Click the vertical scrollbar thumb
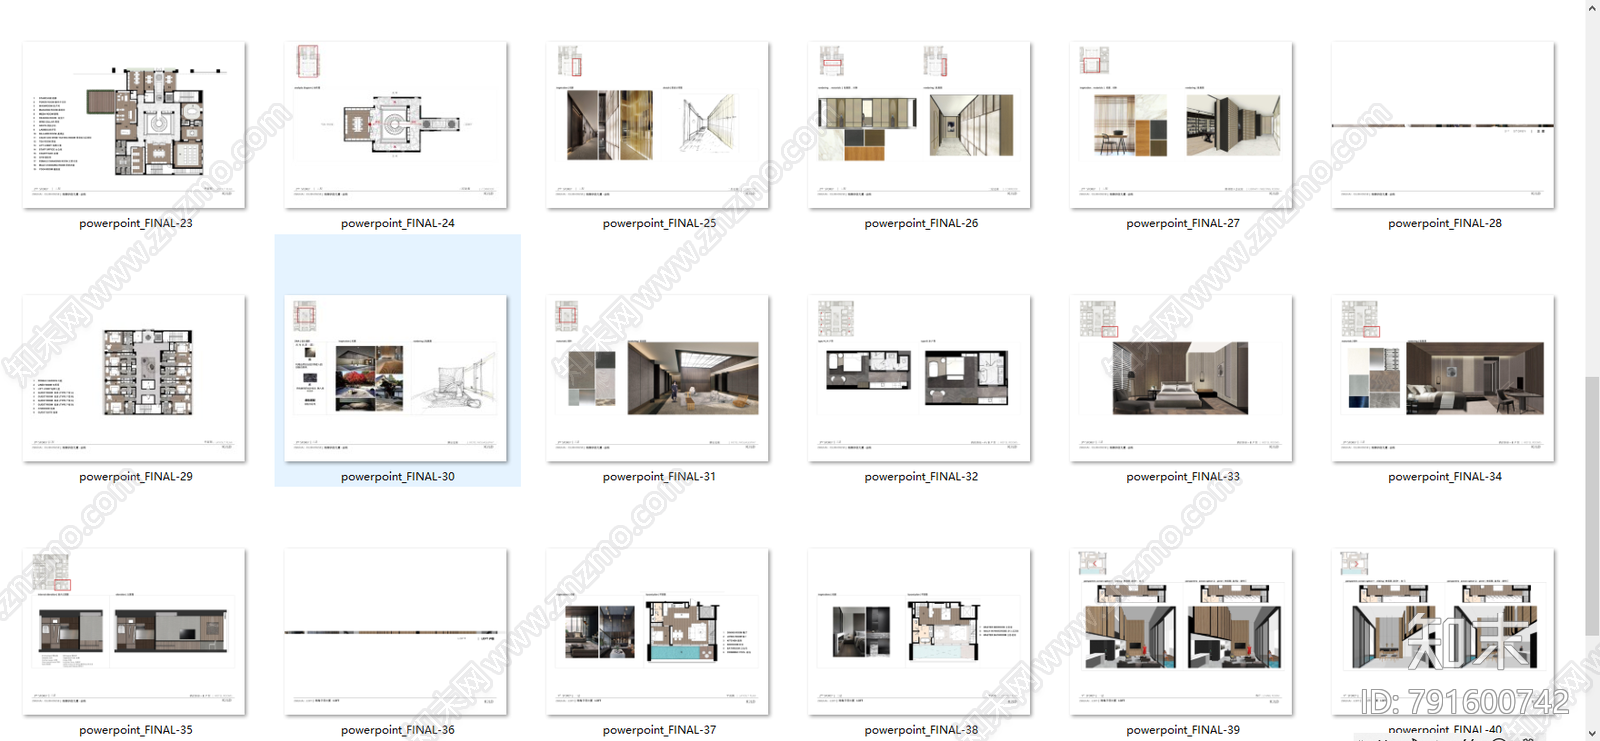 (1592, 505)
